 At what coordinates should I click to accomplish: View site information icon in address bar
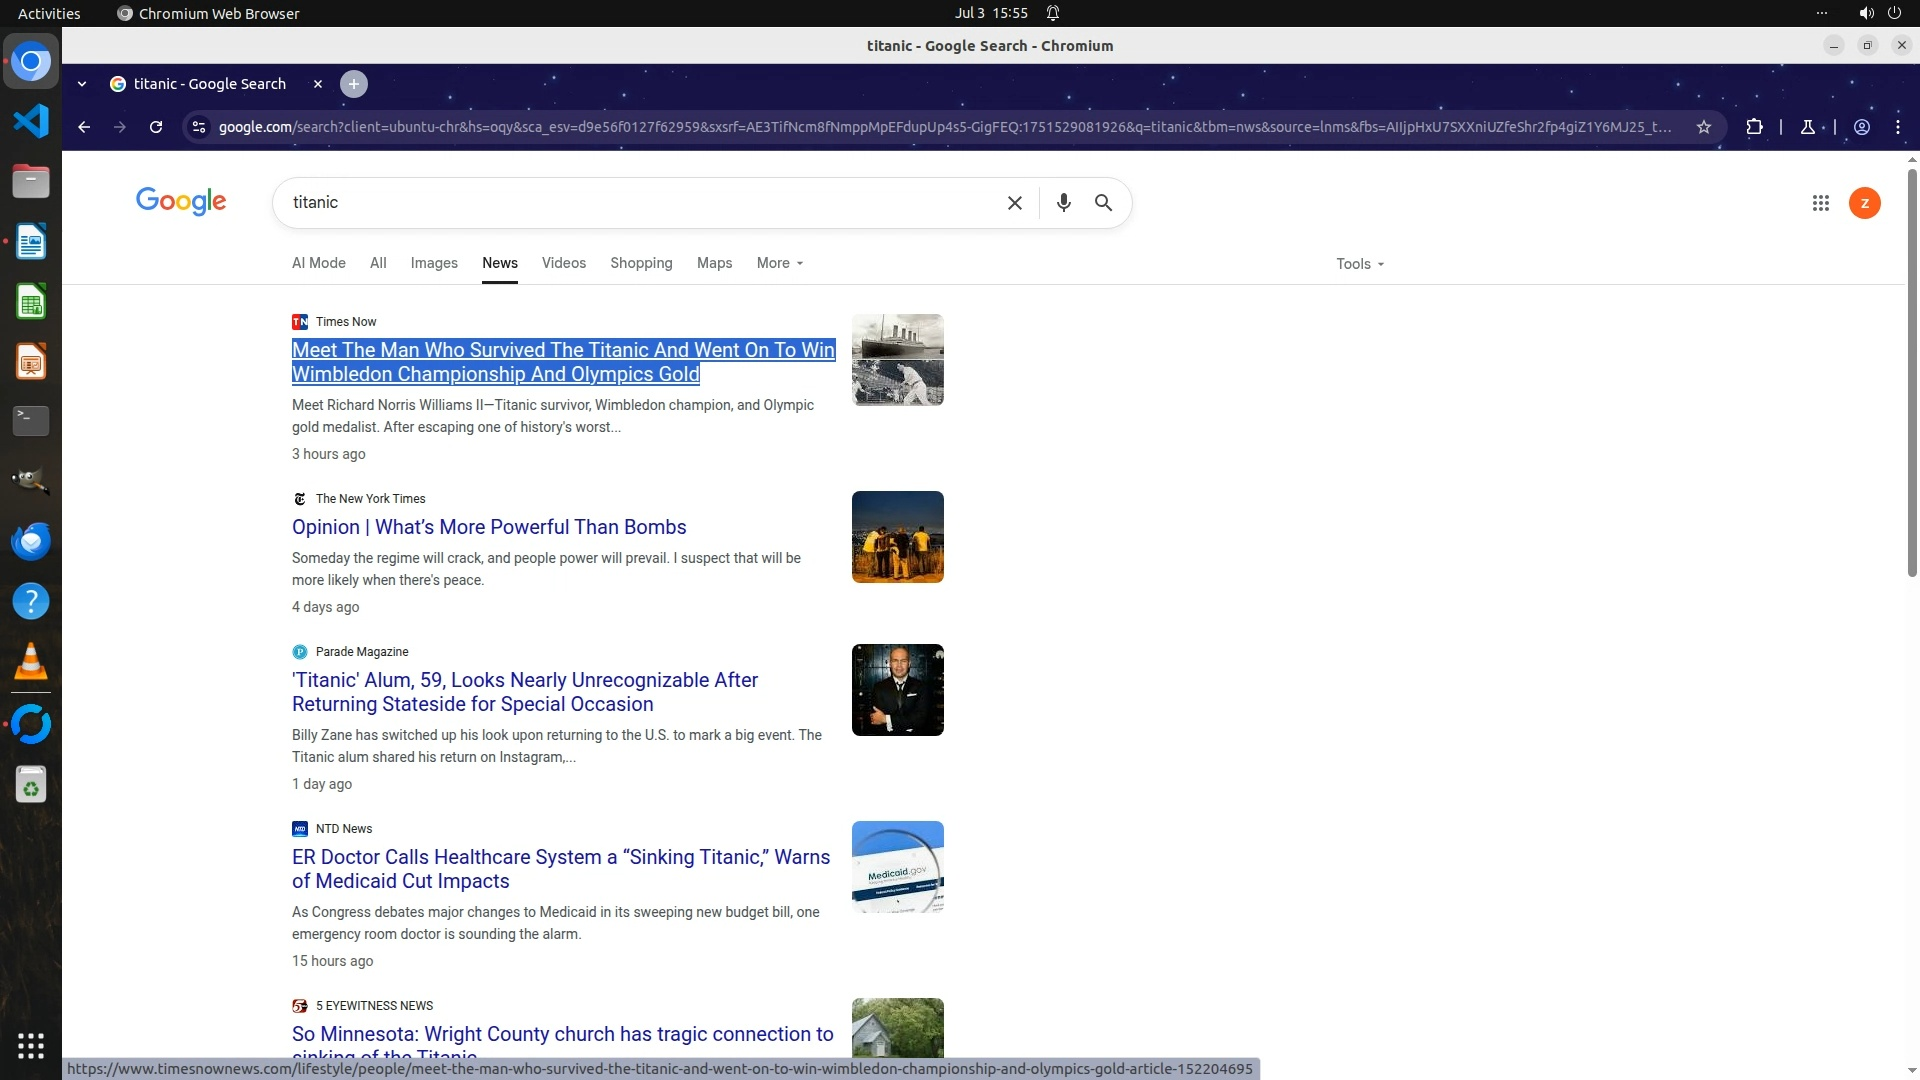(x=199, y=127)
